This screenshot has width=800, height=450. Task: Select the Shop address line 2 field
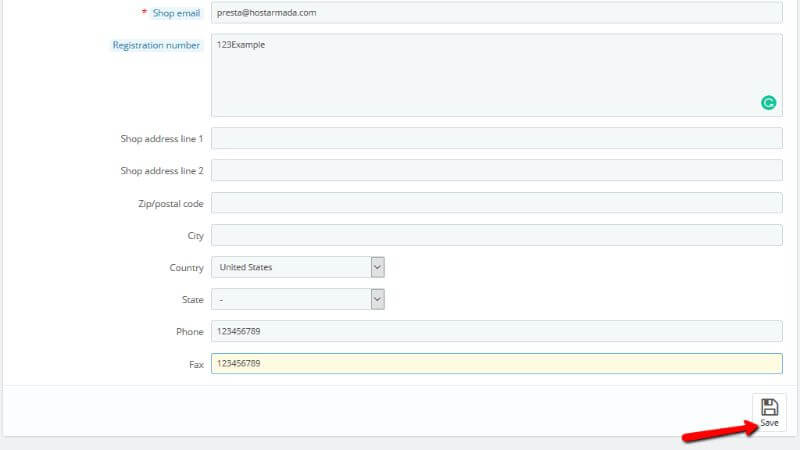tap(496, 171)
